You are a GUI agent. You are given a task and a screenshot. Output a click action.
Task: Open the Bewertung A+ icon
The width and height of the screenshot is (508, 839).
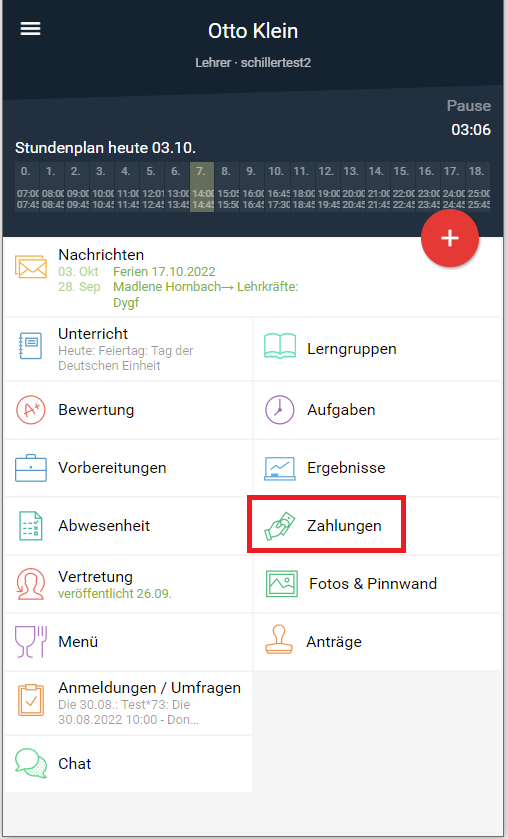(31, 409)
